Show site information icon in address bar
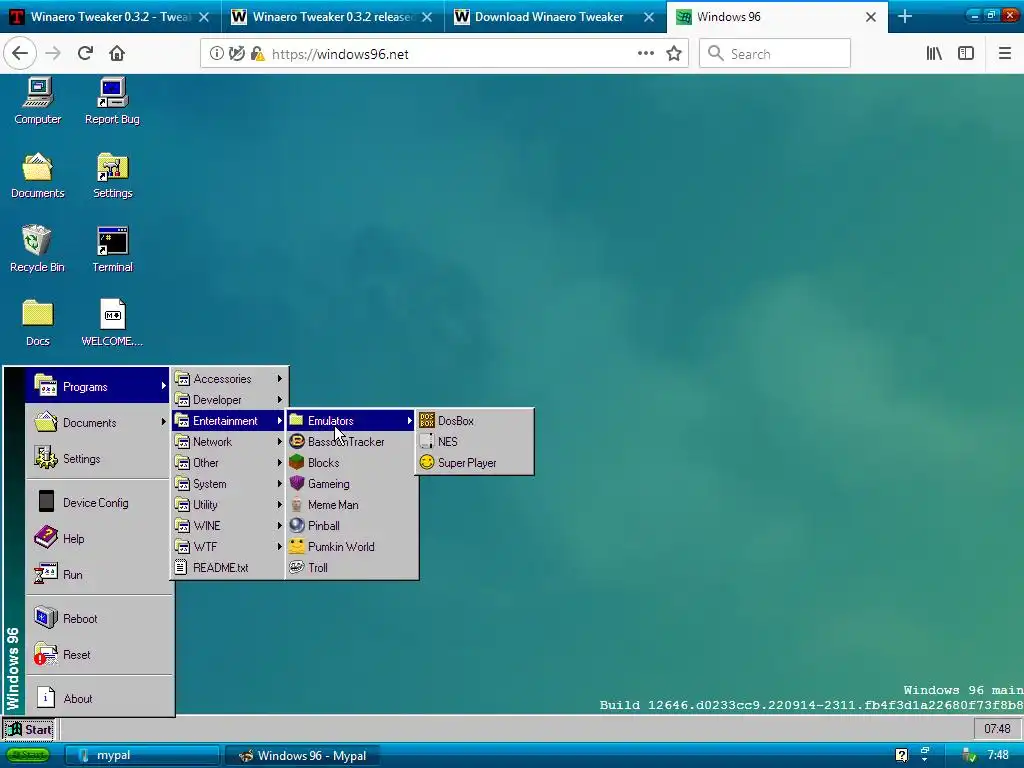Screen dimensions: 1024x768 tap(216, 54)
